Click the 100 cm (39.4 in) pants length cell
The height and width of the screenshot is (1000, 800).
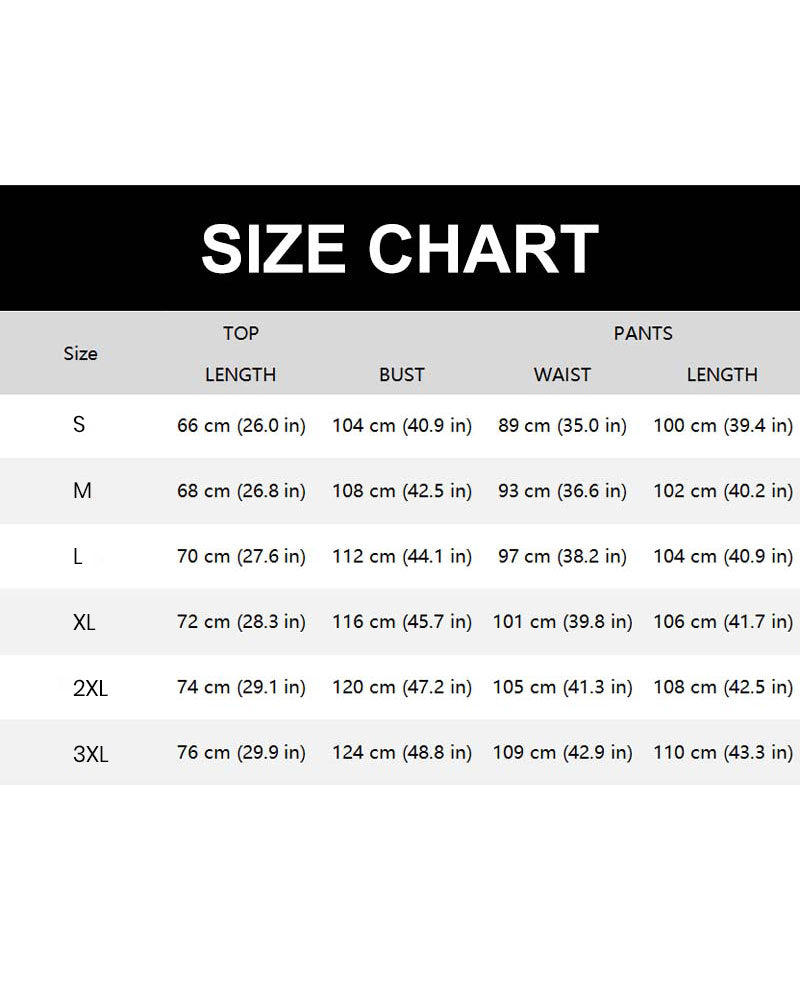pos(723,426)
